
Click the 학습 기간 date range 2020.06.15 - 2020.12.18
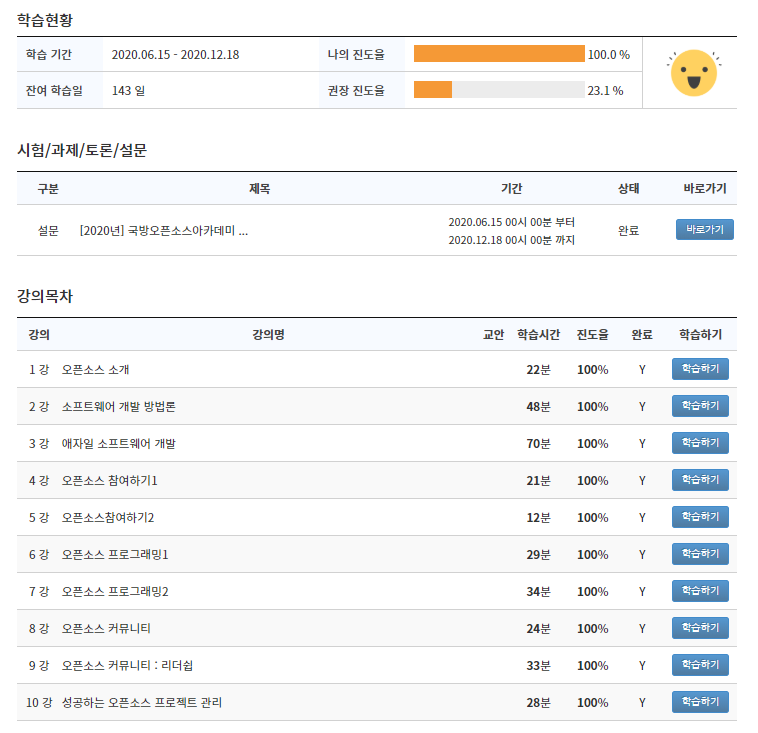(x=175, y=55)
